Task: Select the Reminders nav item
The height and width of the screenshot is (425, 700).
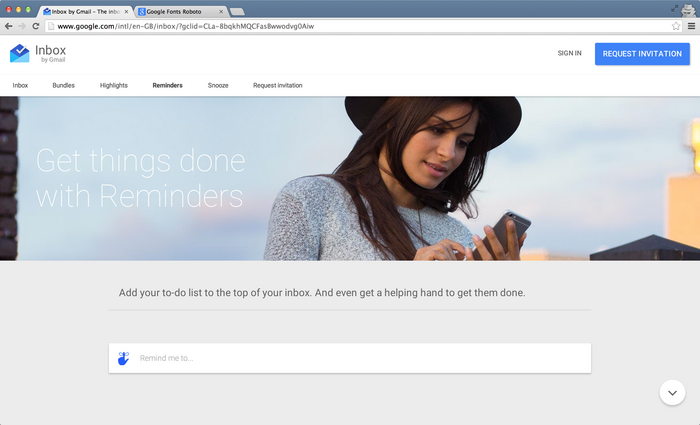Action: point(167,85)
